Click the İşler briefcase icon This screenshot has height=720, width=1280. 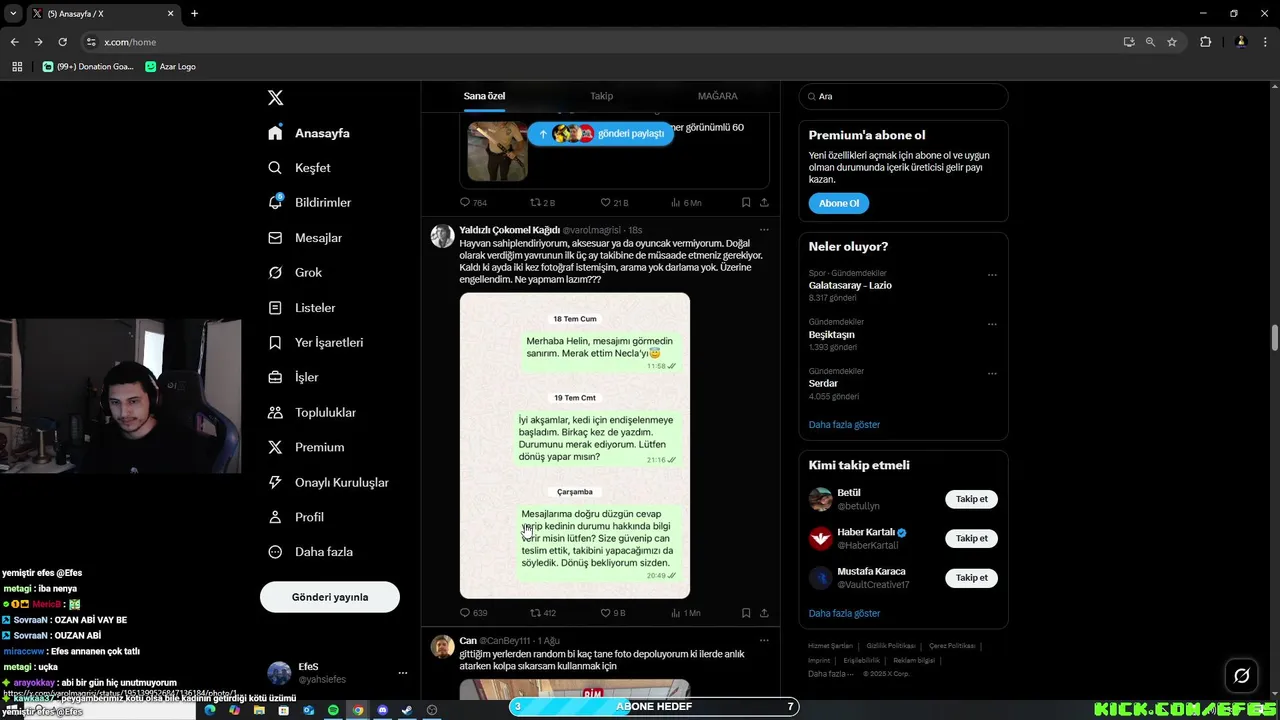point(276,378)
